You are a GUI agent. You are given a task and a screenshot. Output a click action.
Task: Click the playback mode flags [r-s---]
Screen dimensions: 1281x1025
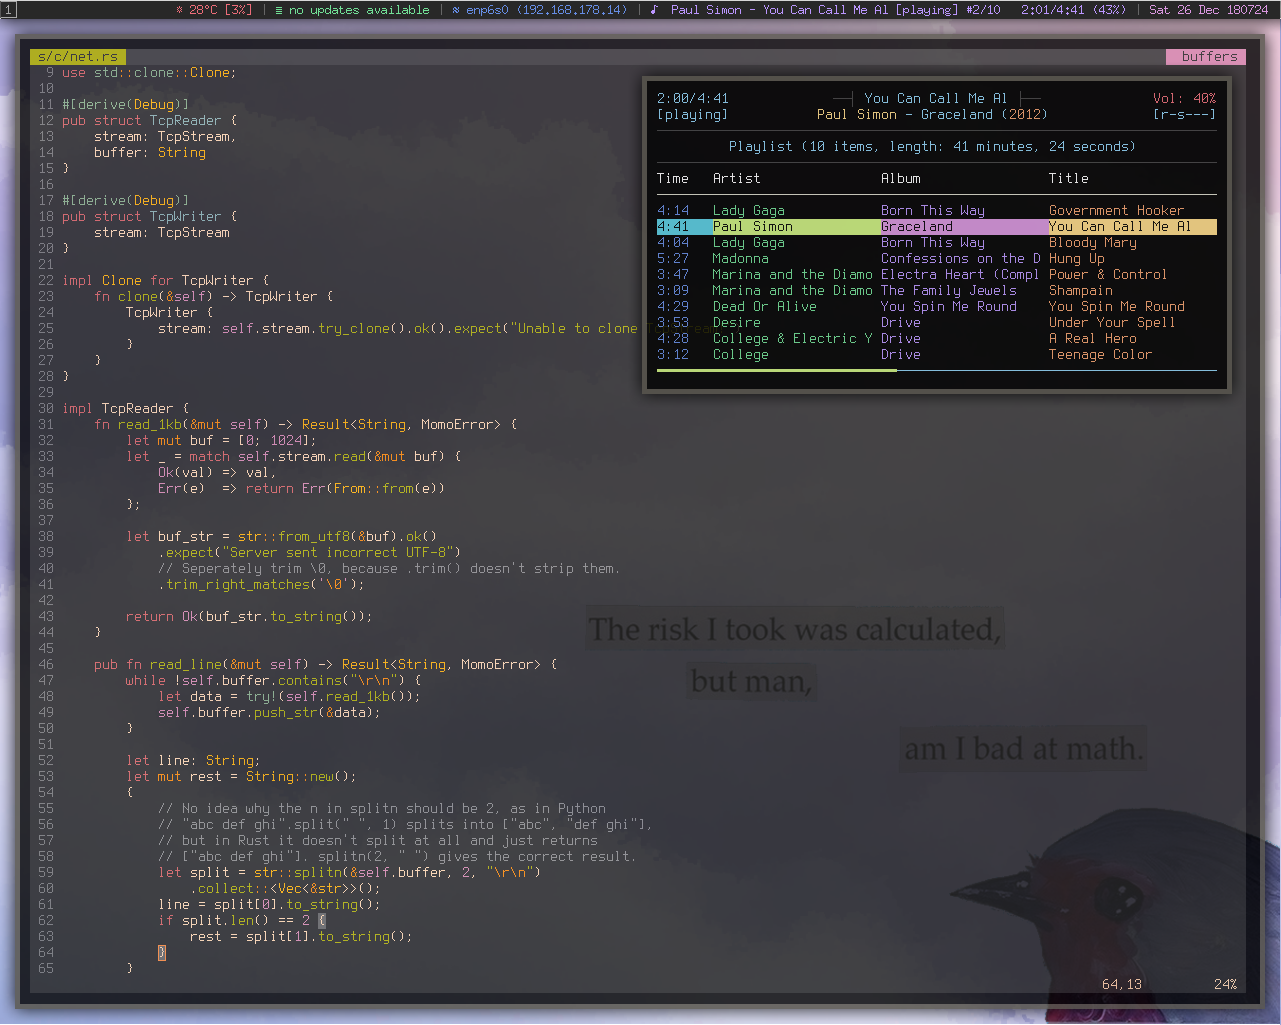coord(1184,114)
